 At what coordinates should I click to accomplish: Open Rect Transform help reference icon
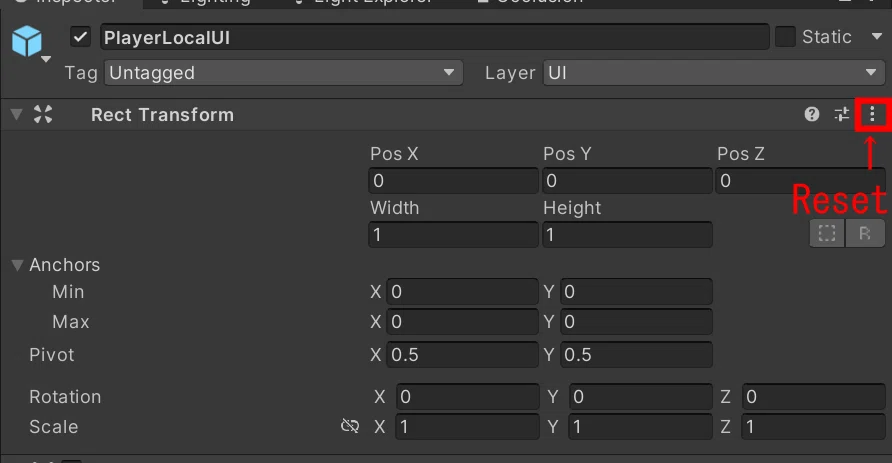pyautogui.click(x=812, y=114)
